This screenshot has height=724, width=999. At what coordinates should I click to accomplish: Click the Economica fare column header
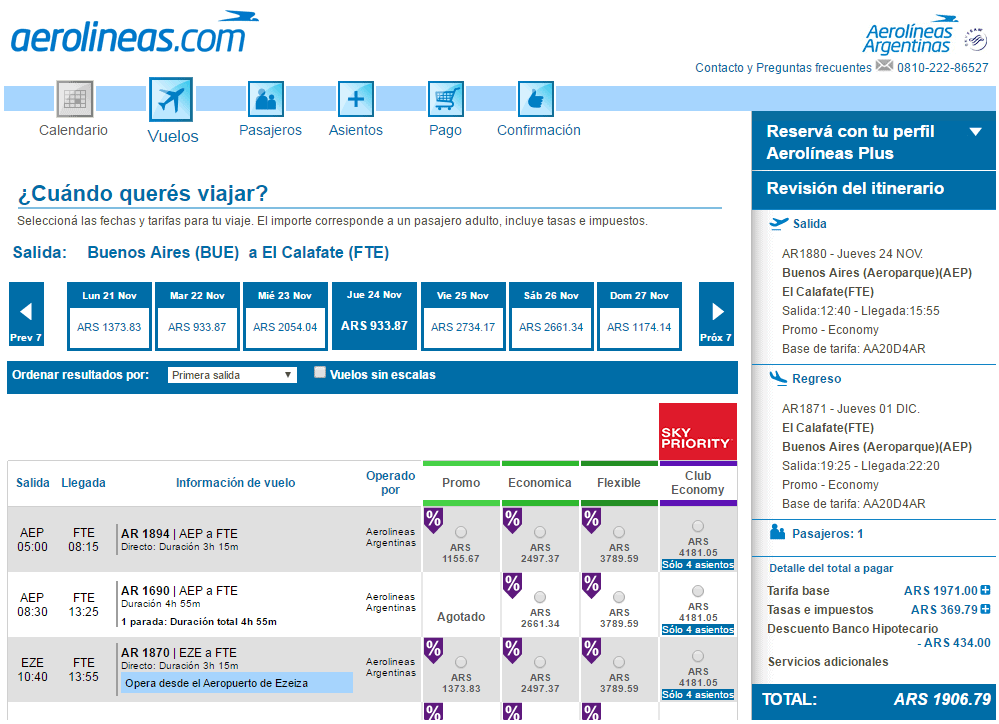point(540,482)
